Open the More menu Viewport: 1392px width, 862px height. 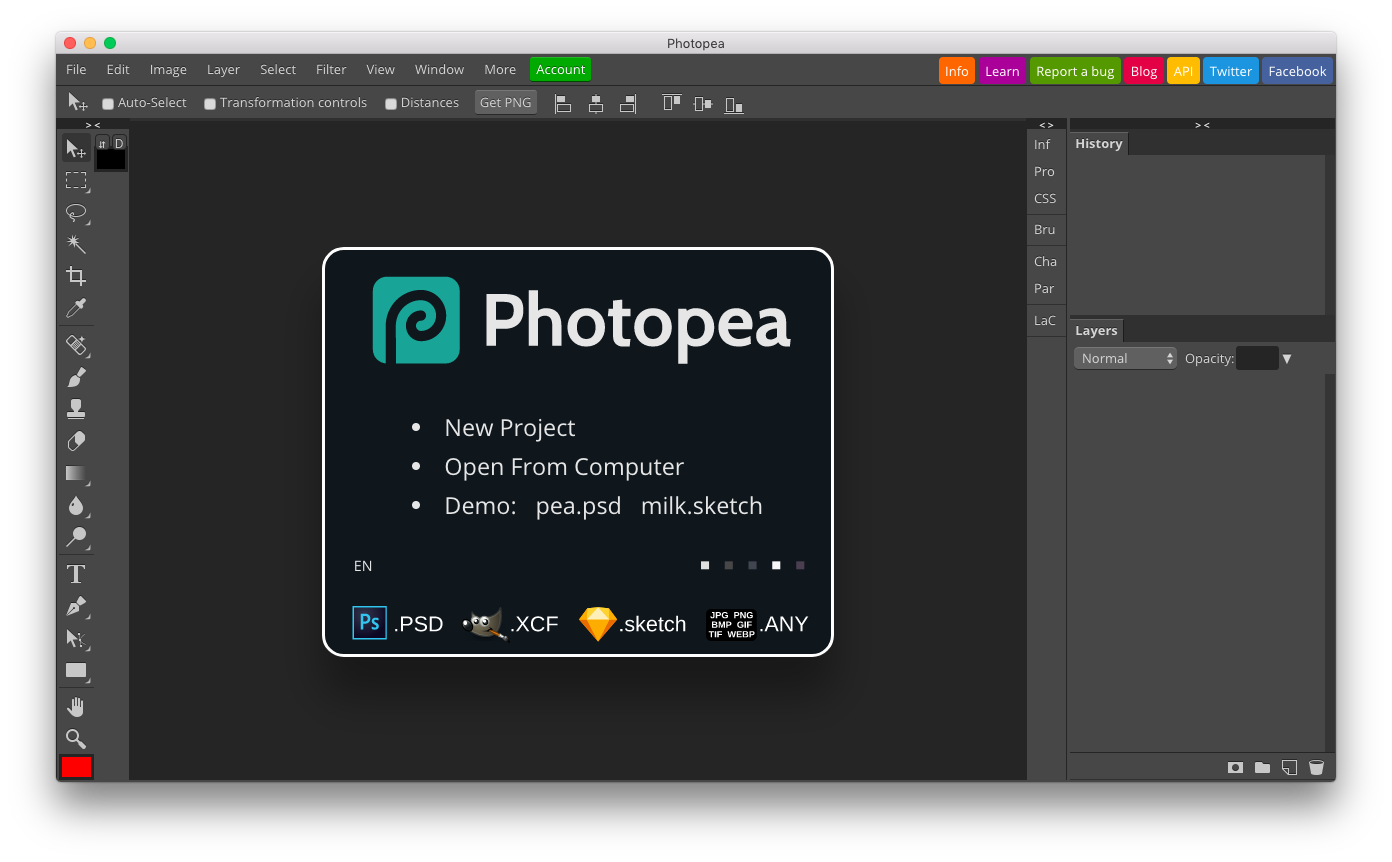click(x=500, y=69)
